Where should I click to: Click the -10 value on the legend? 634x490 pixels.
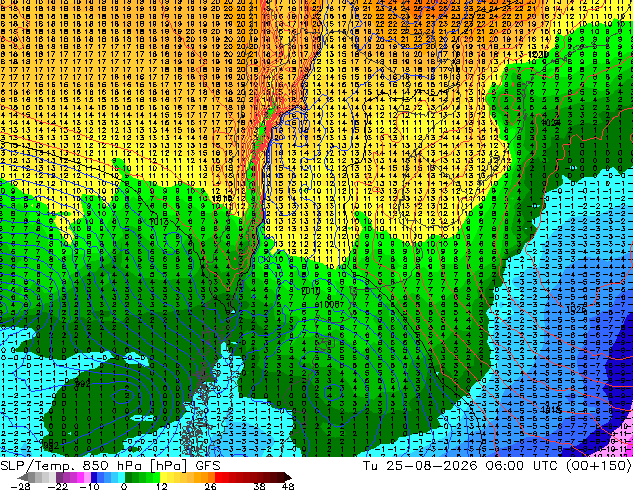tap(89, 486)
